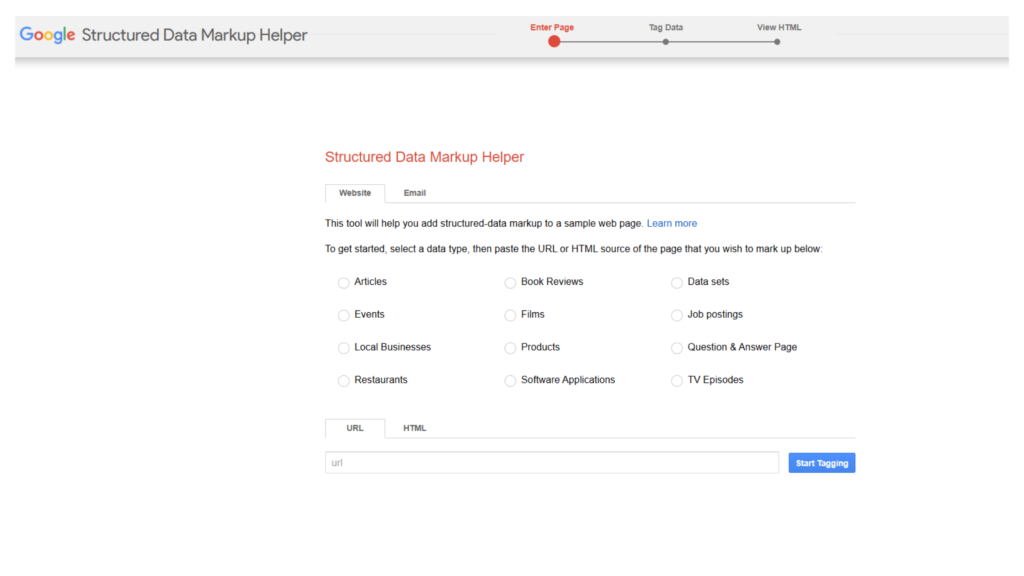Open the HTML input tab
1024x576 pixels.
coord(415,428)
